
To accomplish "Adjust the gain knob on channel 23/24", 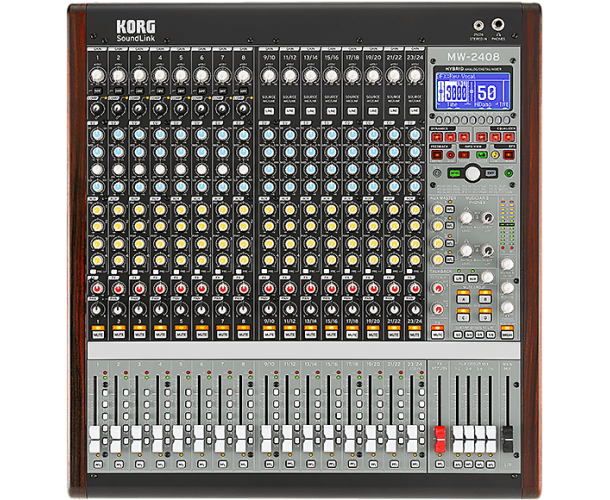I will (415, 75).
